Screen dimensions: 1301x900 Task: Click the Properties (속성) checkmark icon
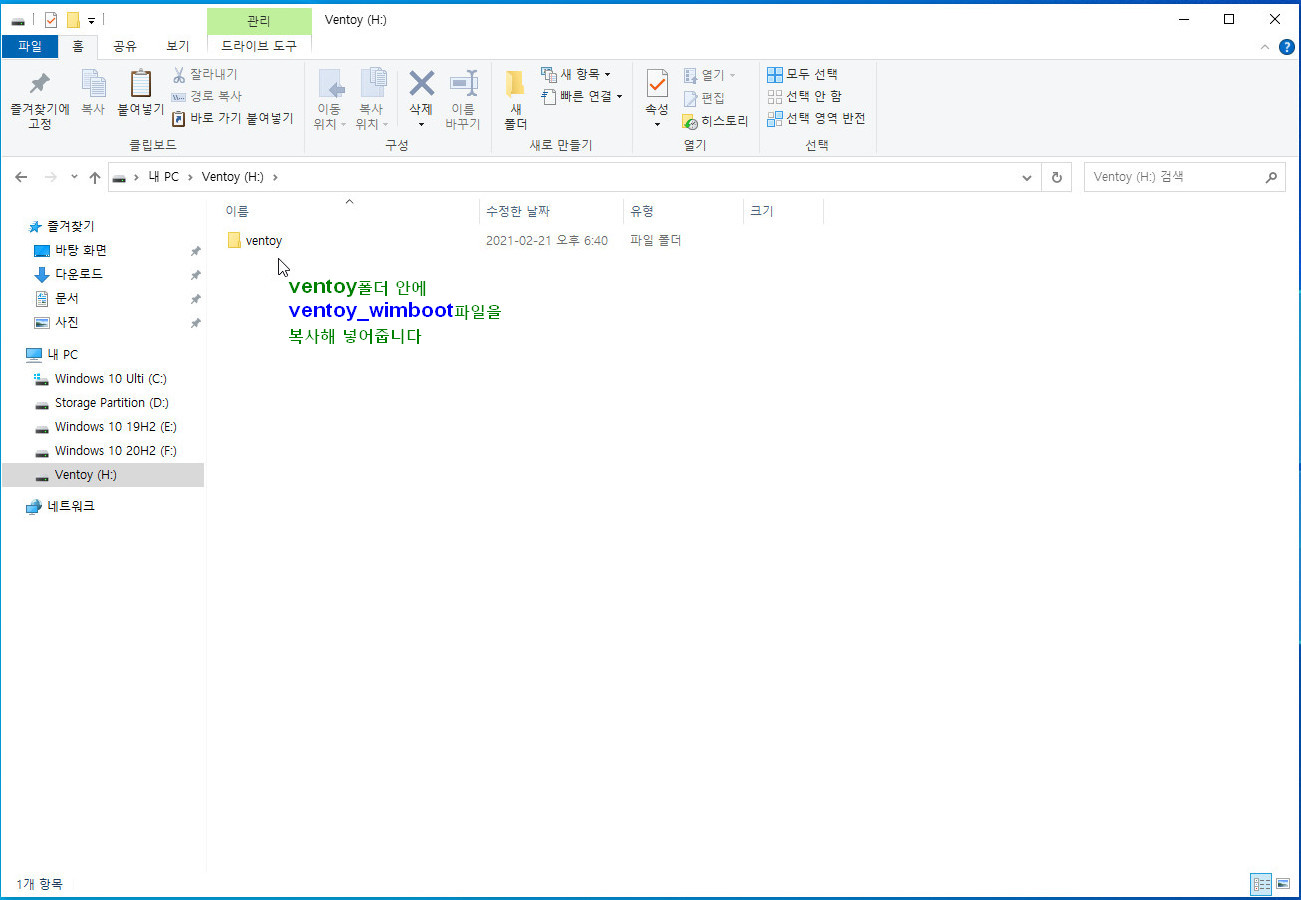pos(657,84)
